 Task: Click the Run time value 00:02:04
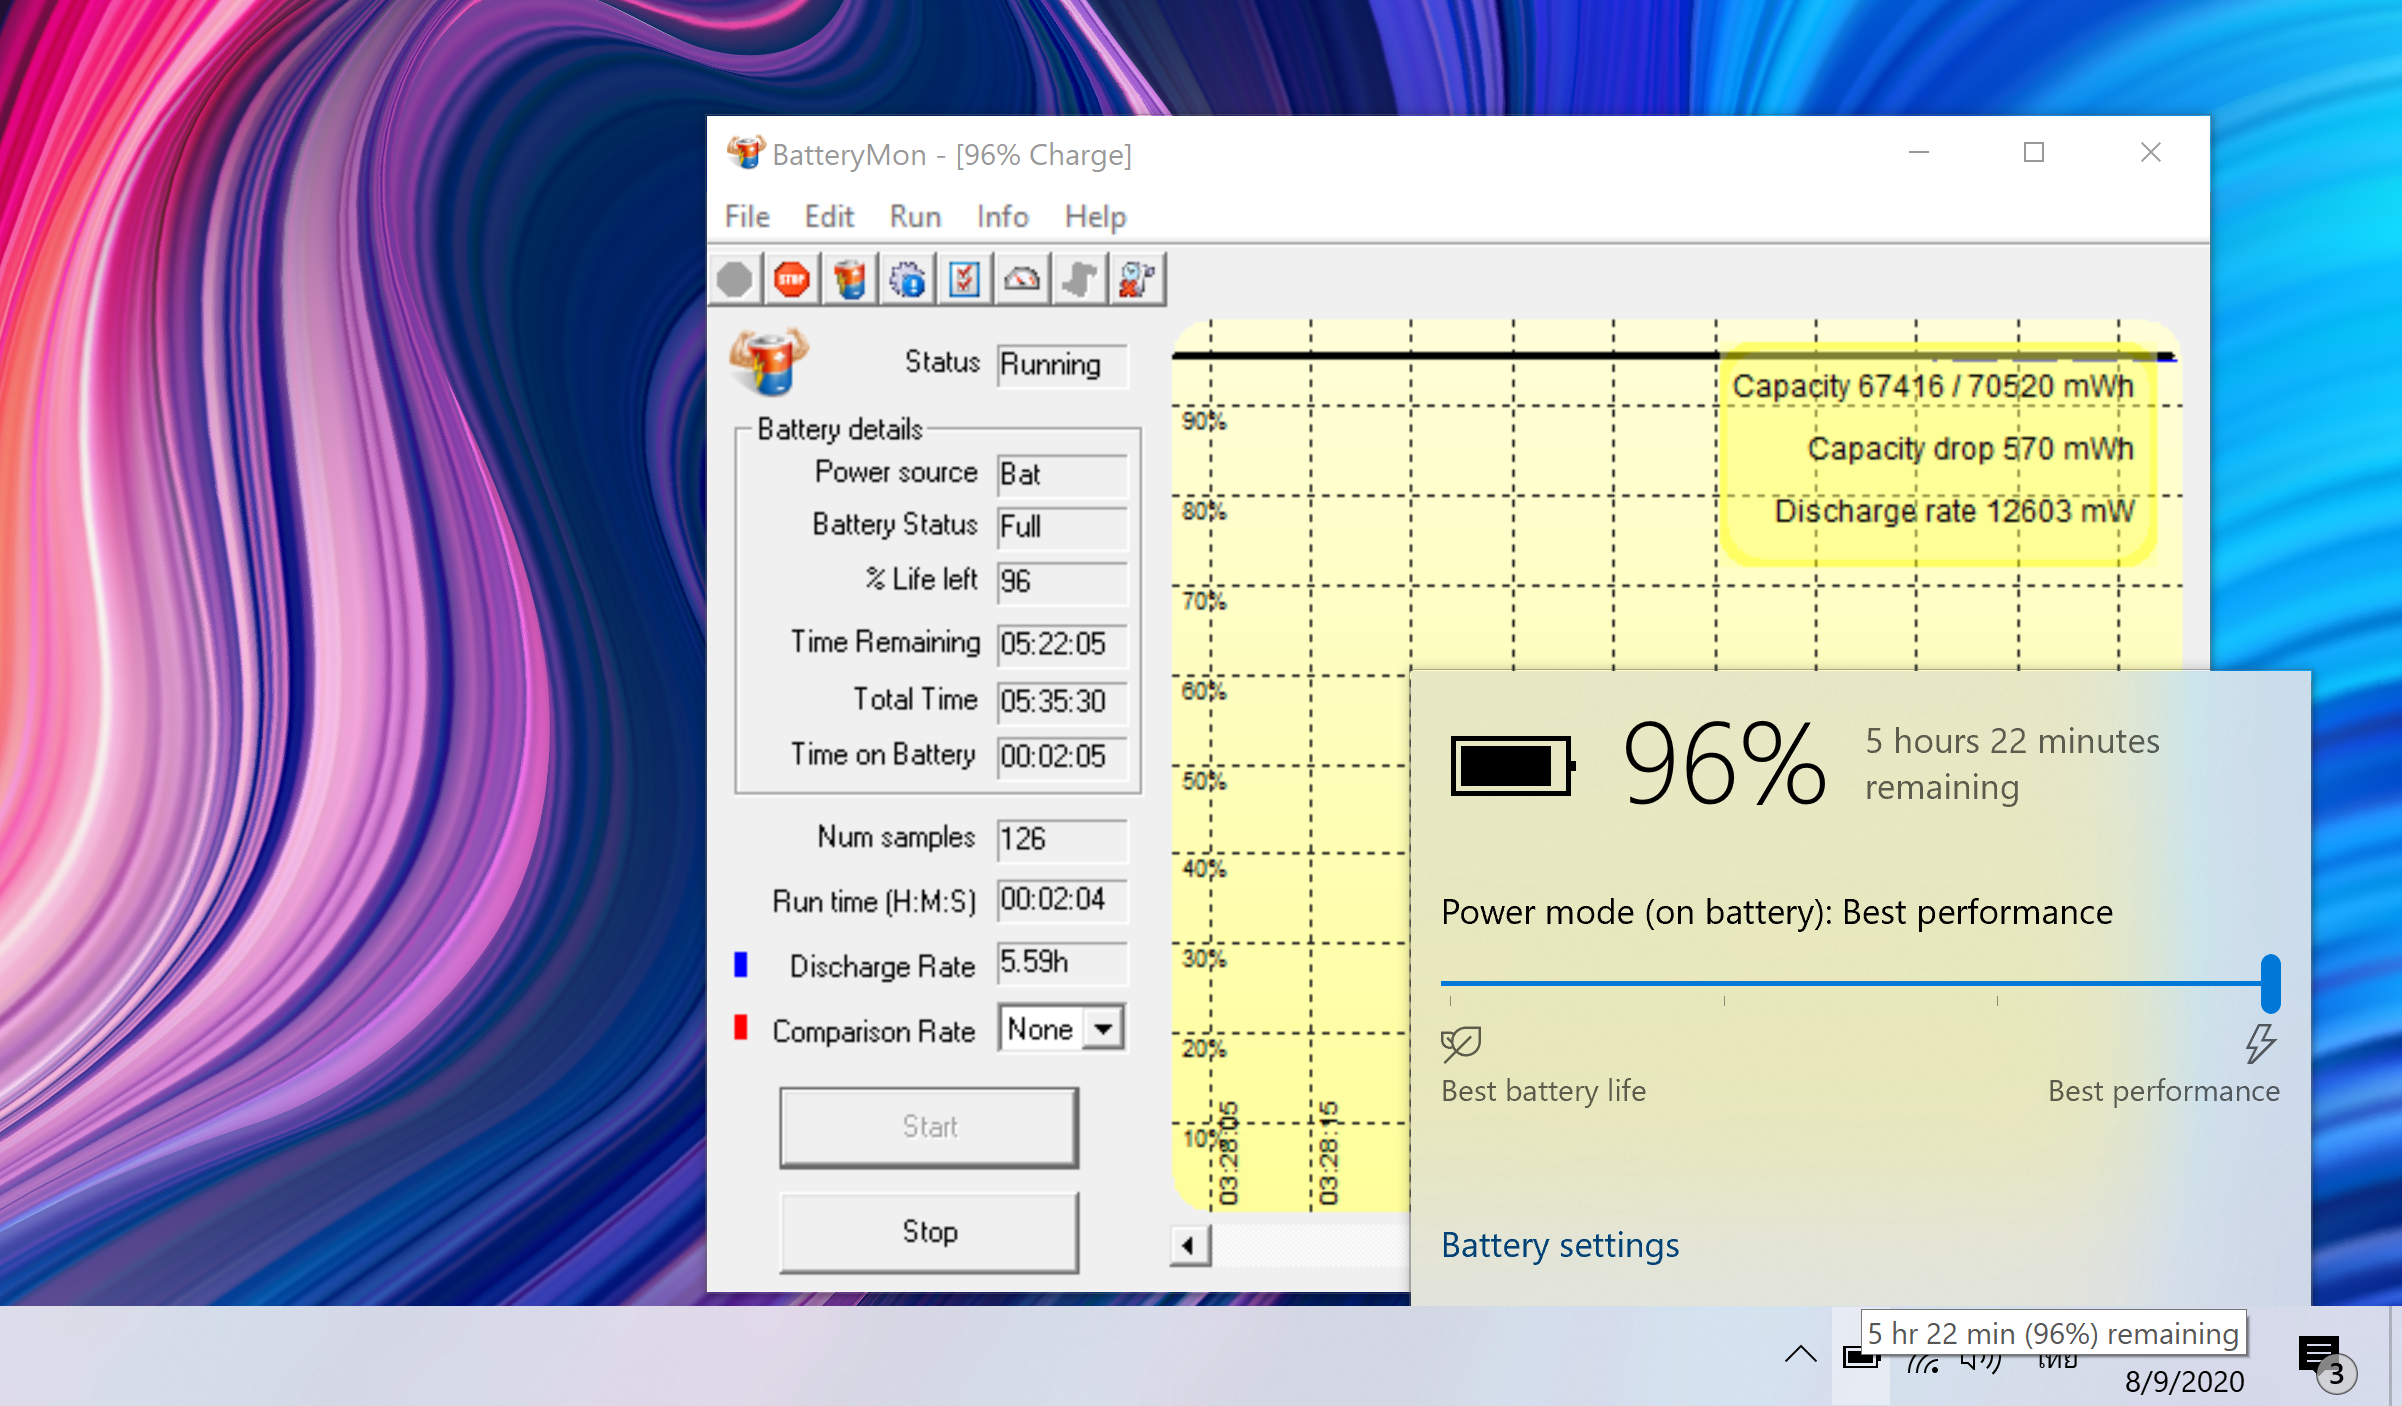click(x=1062, y=900)
